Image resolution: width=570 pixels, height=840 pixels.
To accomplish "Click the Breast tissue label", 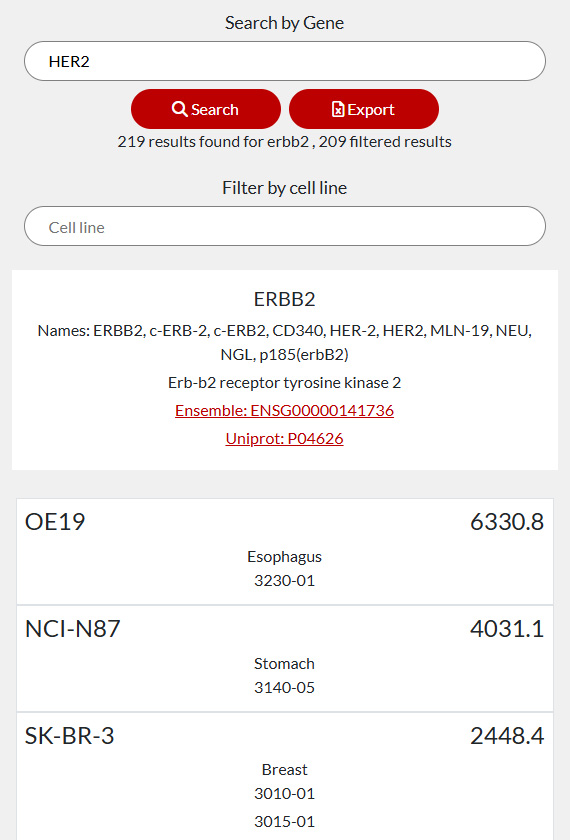I will 284,769.
